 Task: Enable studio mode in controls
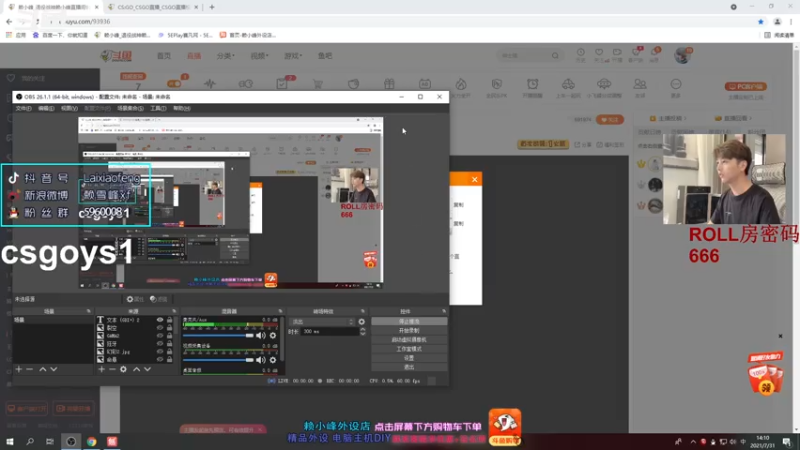(x=409, y=349)
